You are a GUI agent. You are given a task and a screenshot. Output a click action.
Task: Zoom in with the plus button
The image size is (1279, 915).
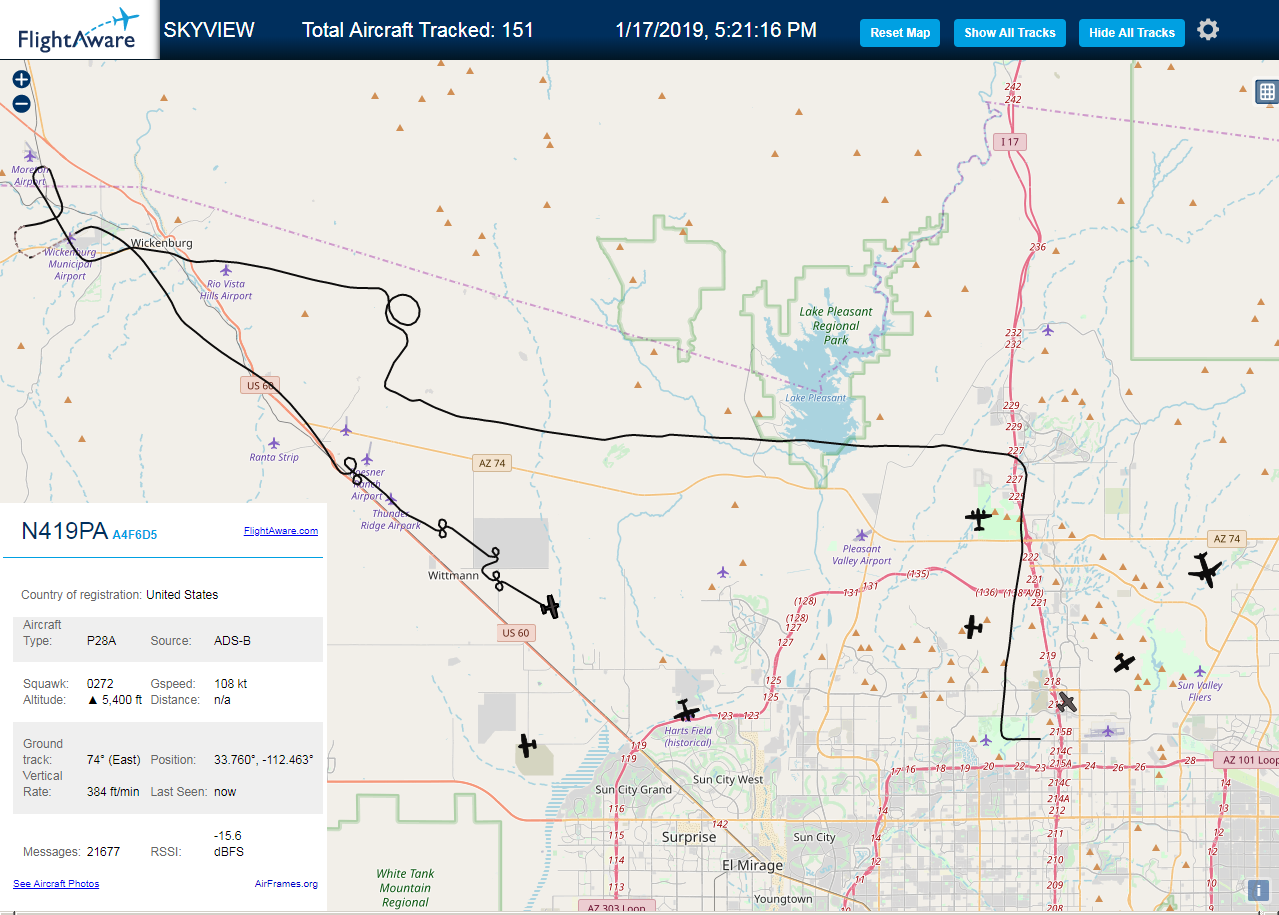click(x=21, y=80)
